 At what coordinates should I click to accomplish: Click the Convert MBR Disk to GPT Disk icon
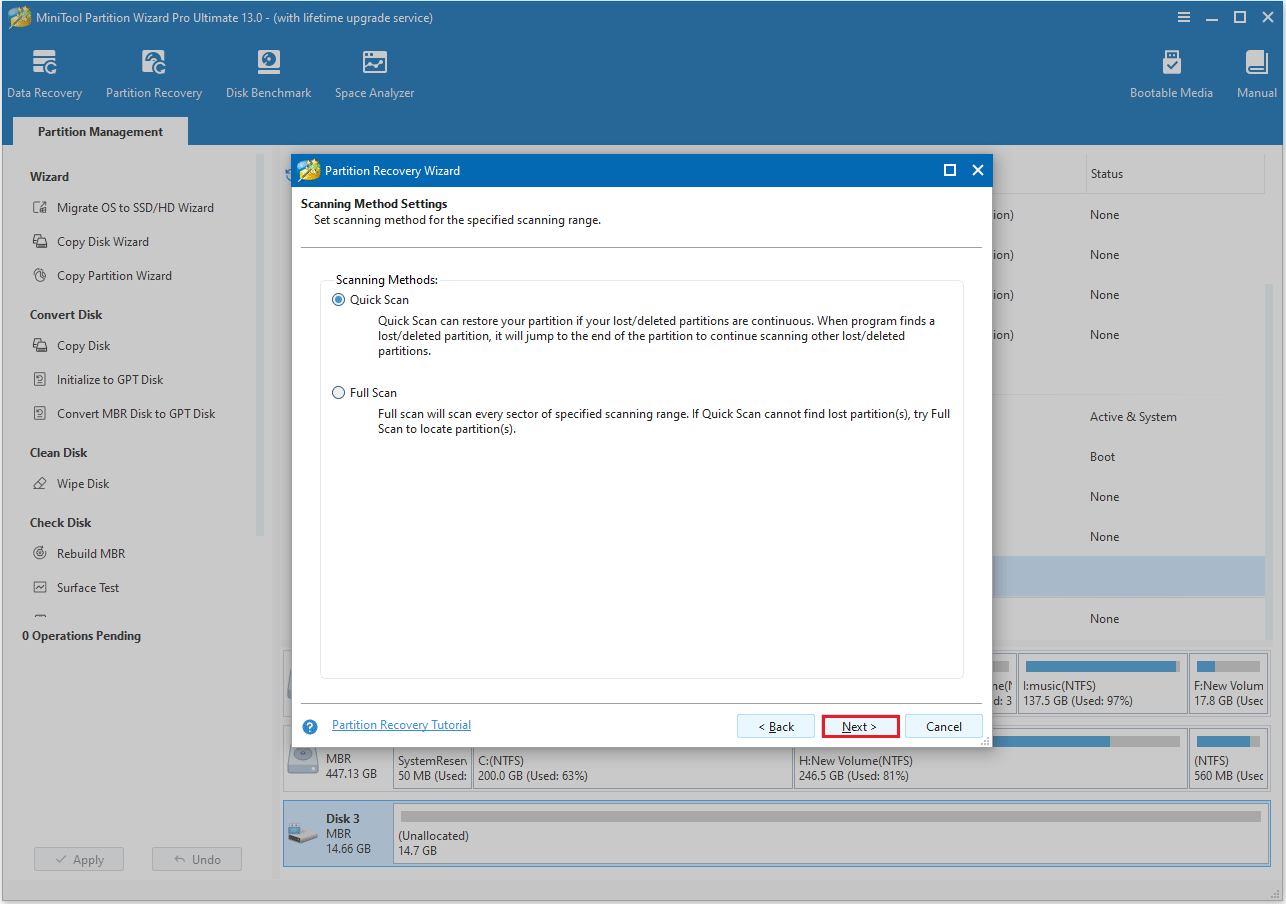click(x=40, y=414)
